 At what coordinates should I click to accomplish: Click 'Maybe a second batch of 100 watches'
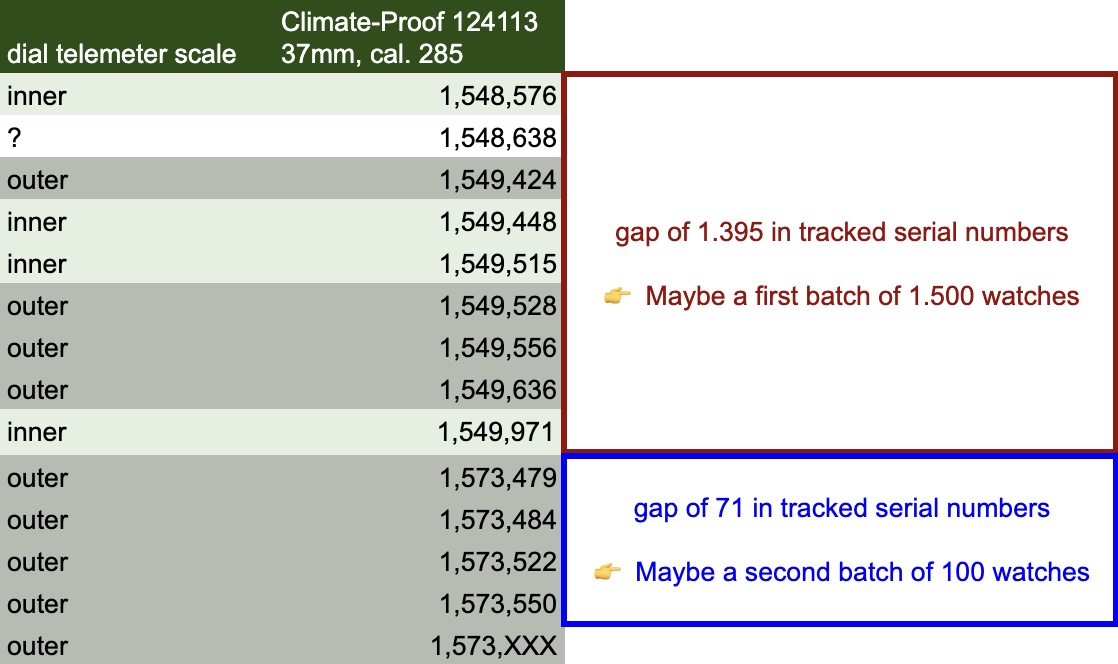pyautogui.click(x=862, y=572)
